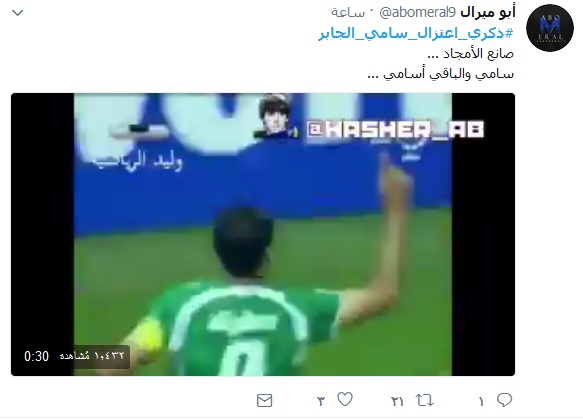This screenshot has height=419, width=583.
Task: Click the ABO MERAL profile avatar
Action: (550, 28)
